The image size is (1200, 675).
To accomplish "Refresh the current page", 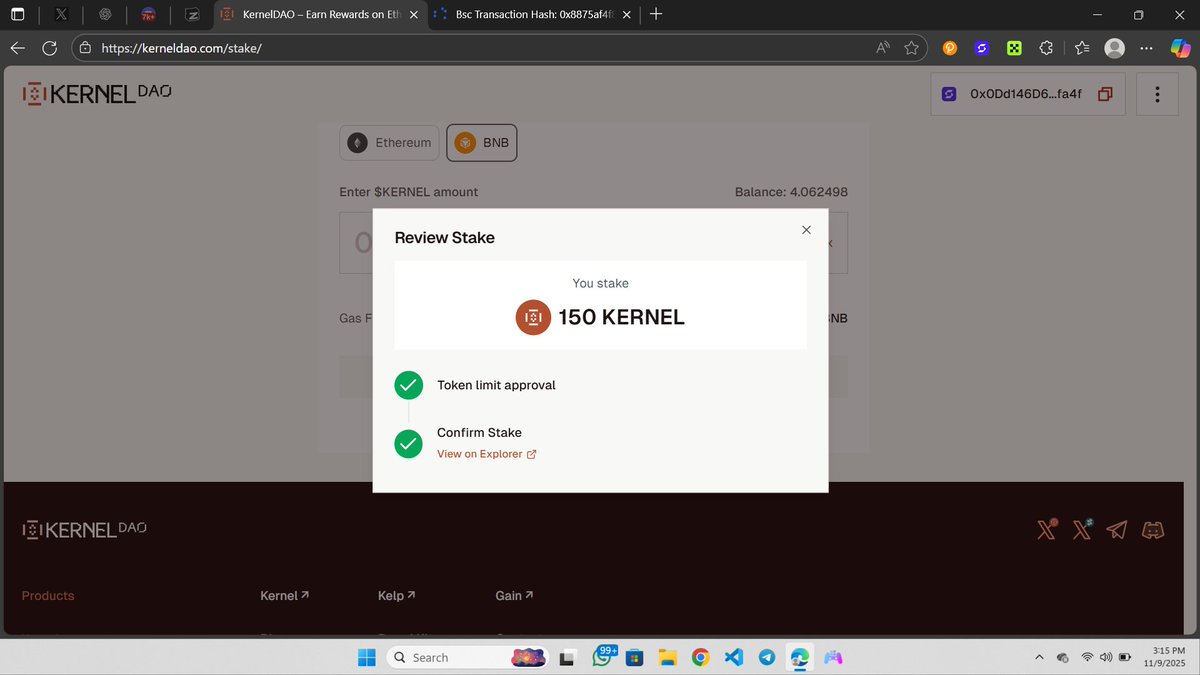I will (x=50, y=47).
